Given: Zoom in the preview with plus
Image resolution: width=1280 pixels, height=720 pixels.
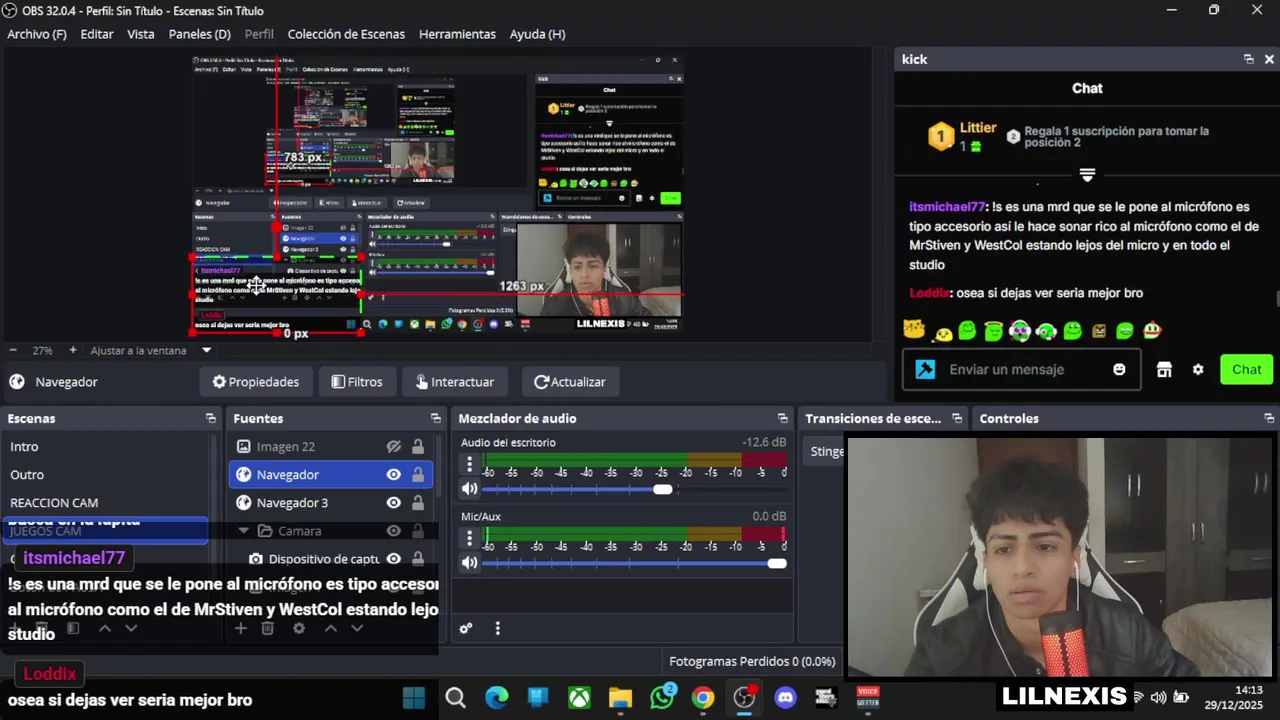Looking at the screenshot, I should click(x=72, y=350).
